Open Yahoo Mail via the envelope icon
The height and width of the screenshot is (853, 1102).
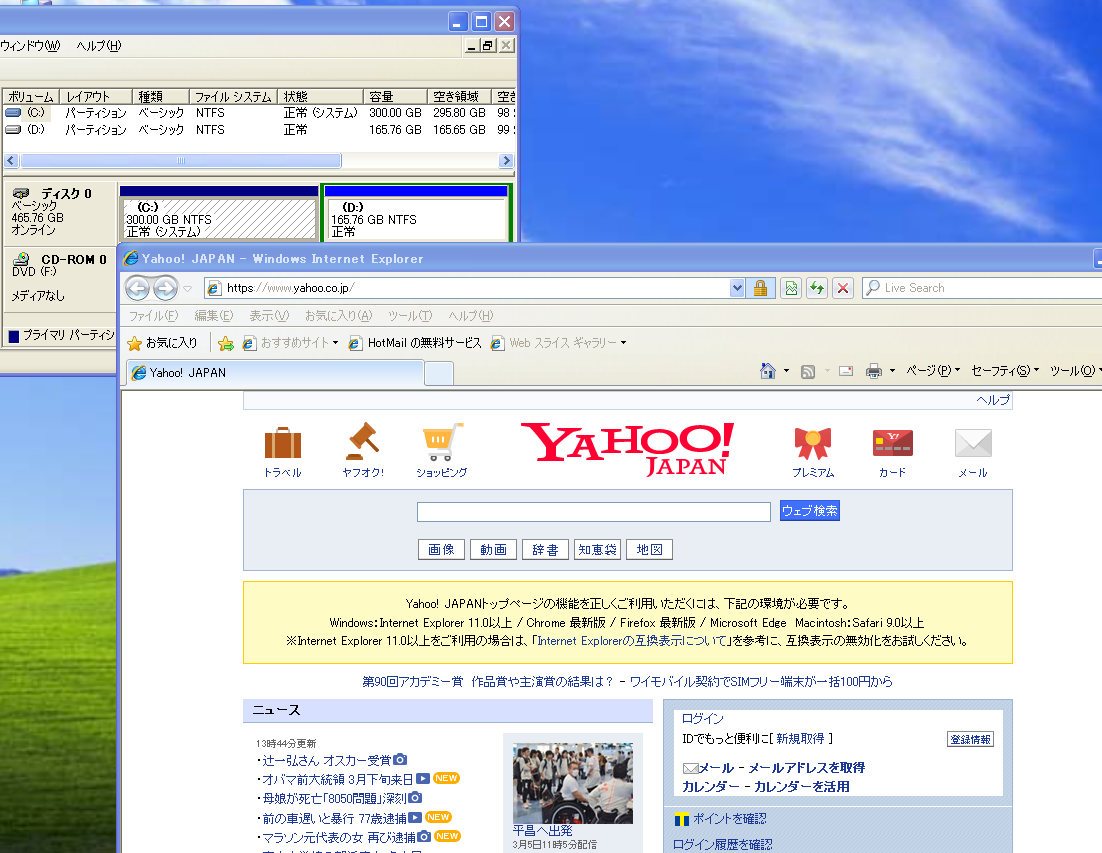coord(971,443)
